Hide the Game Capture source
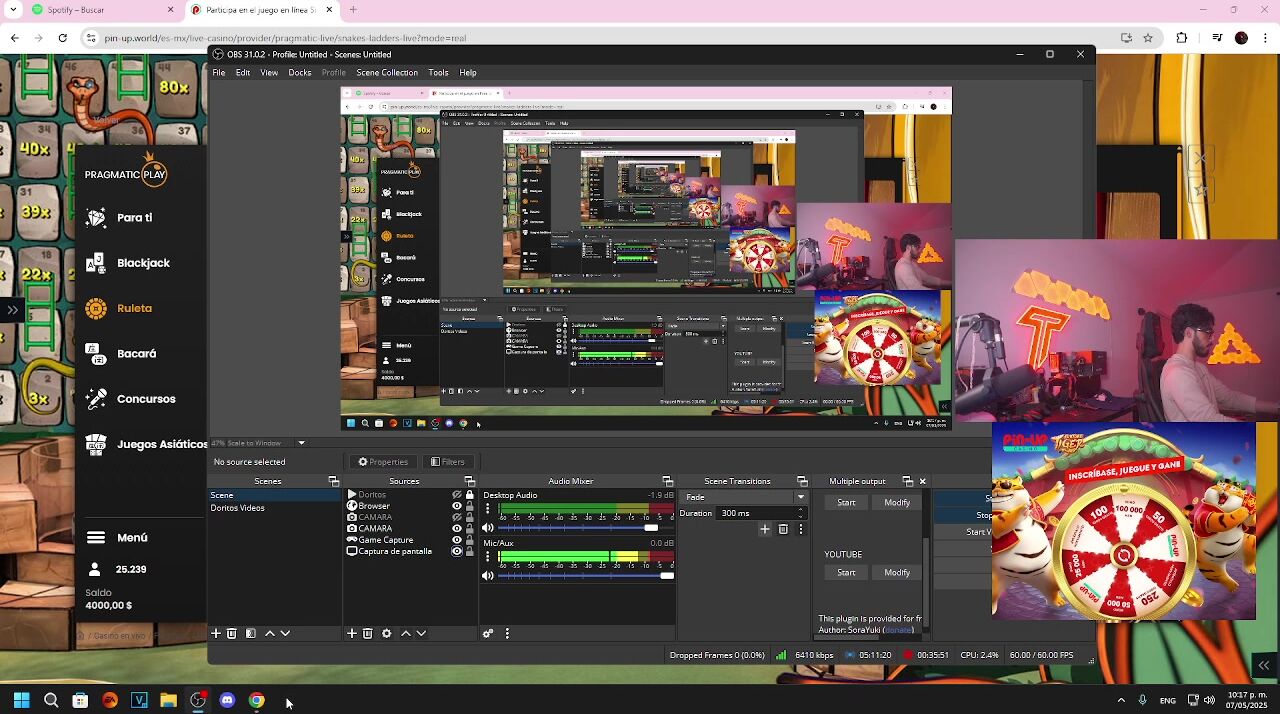Image resolution: width=1280 pixels, height=714 pixels. pyautogui.click(x=457, y=540)
